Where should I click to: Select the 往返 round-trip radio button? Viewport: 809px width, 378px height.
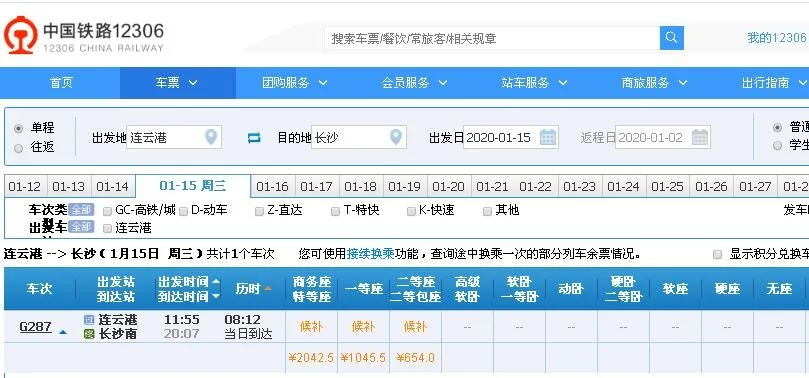pos(19,148)
